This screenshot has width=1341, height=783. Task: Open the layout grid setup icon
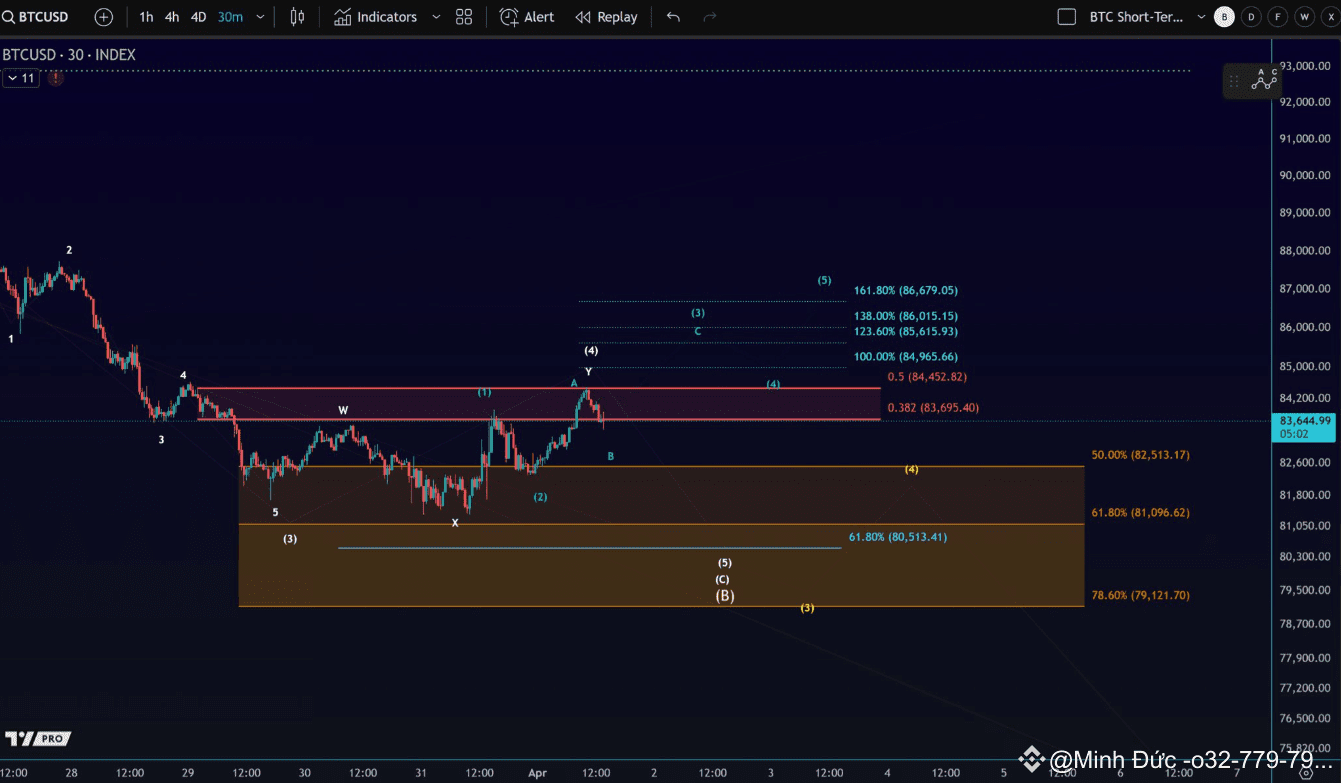464,17
